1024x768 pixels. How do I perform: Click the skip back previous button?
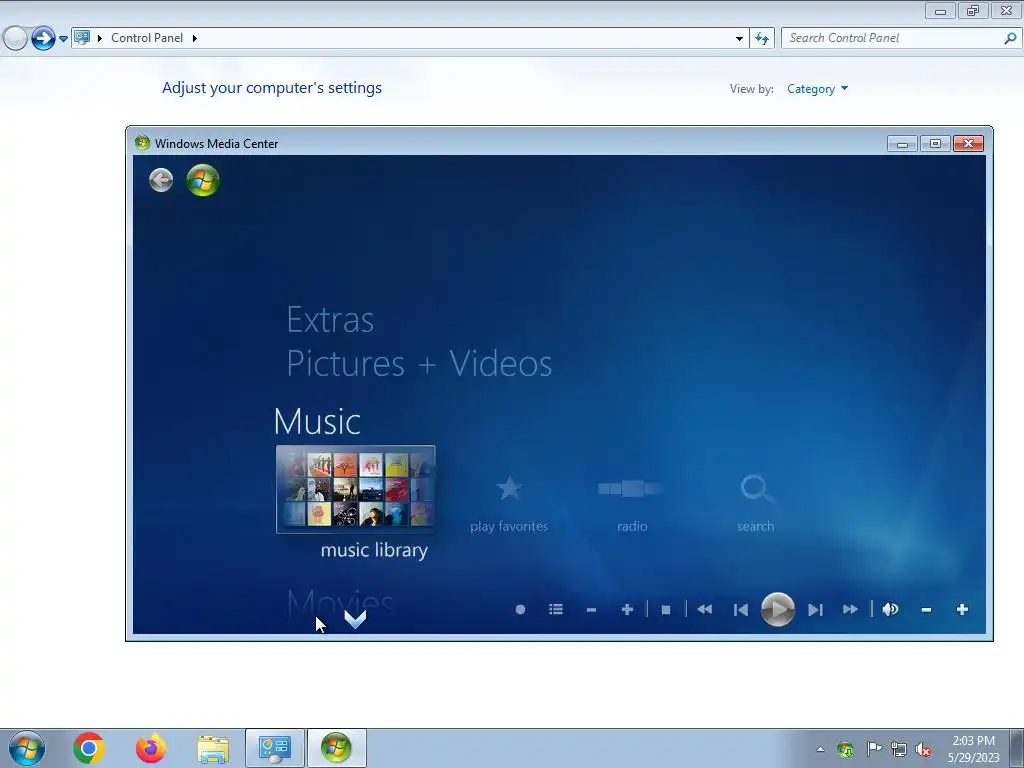[741, 610]
